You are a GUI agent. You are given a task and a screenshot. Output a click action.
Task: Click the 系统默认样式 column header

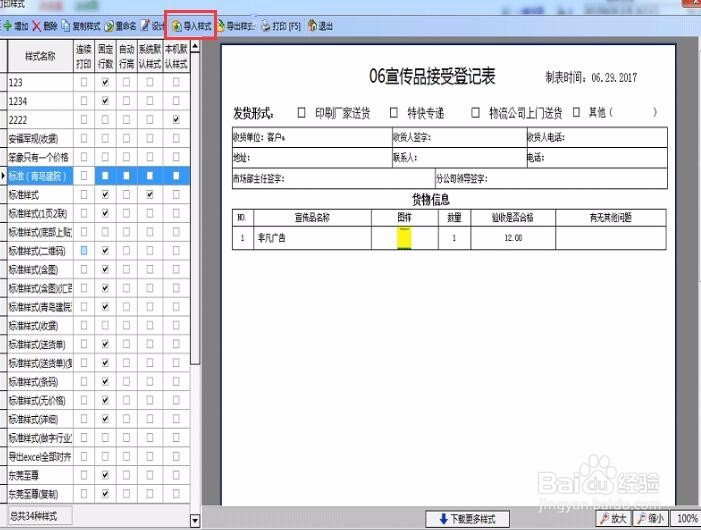coord(149,56)
